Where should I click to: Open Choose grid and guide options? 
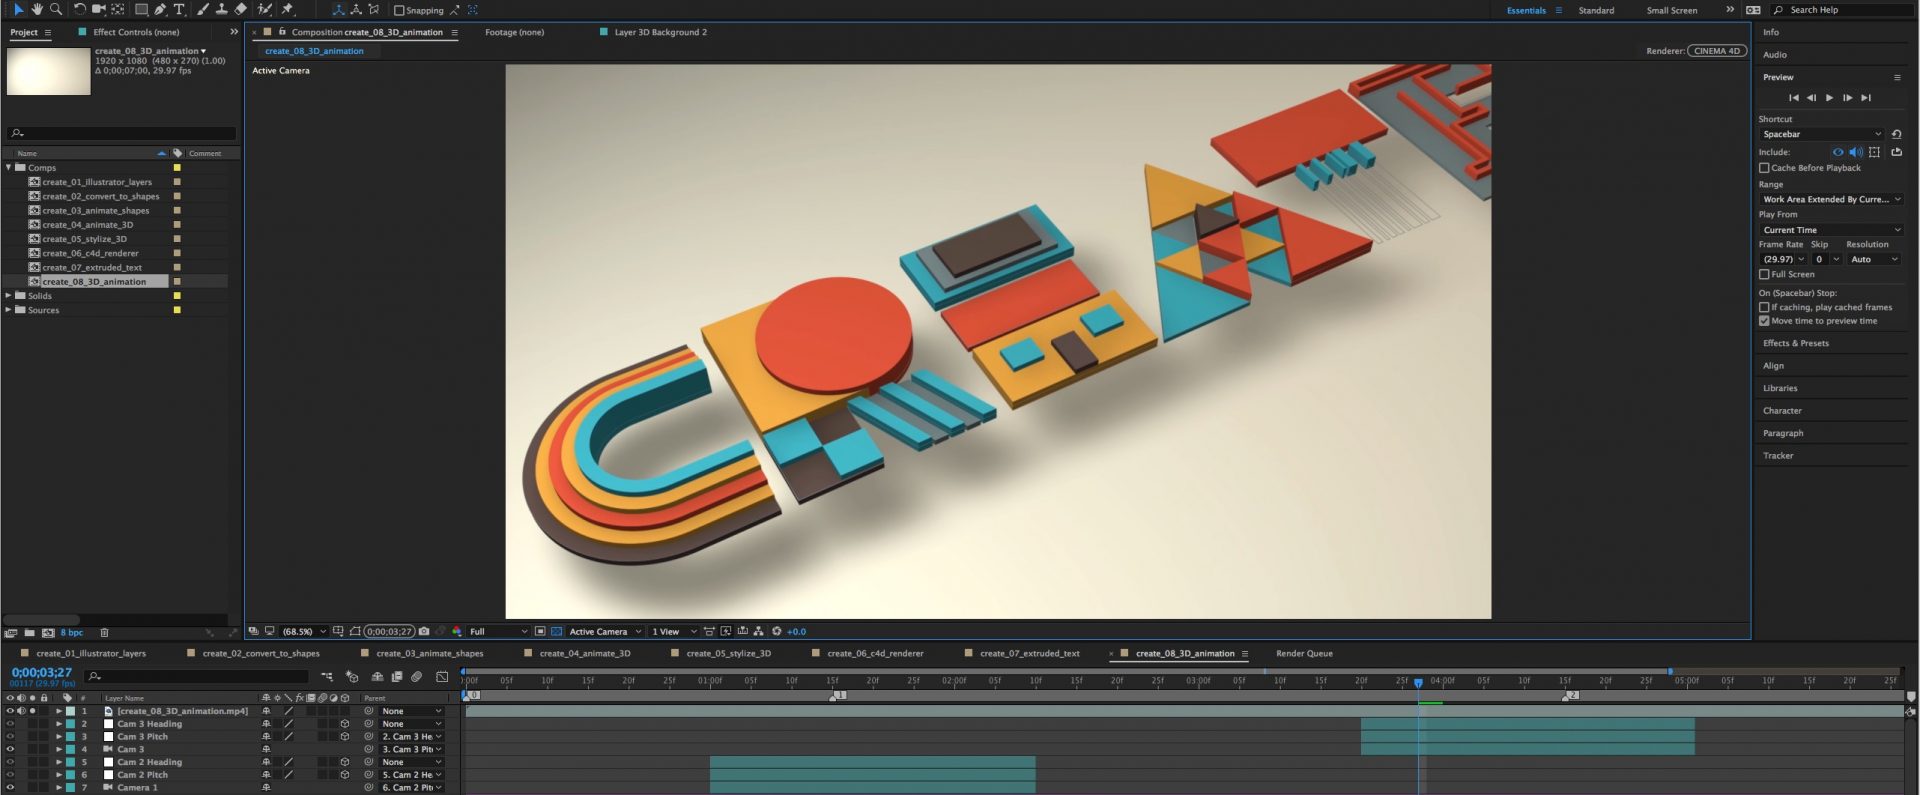tap(338, 631)
